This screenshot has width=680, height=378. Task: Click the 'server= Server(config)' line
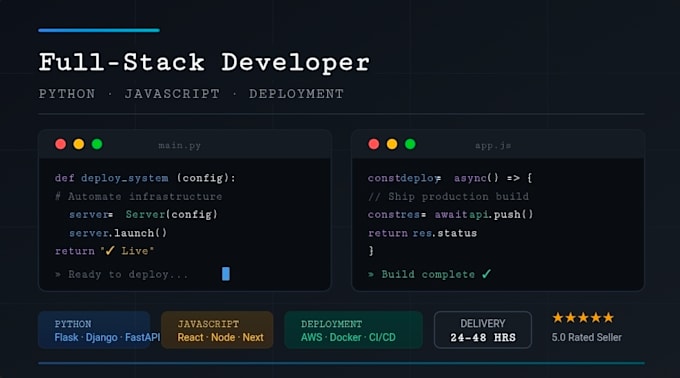pos(143,215)
